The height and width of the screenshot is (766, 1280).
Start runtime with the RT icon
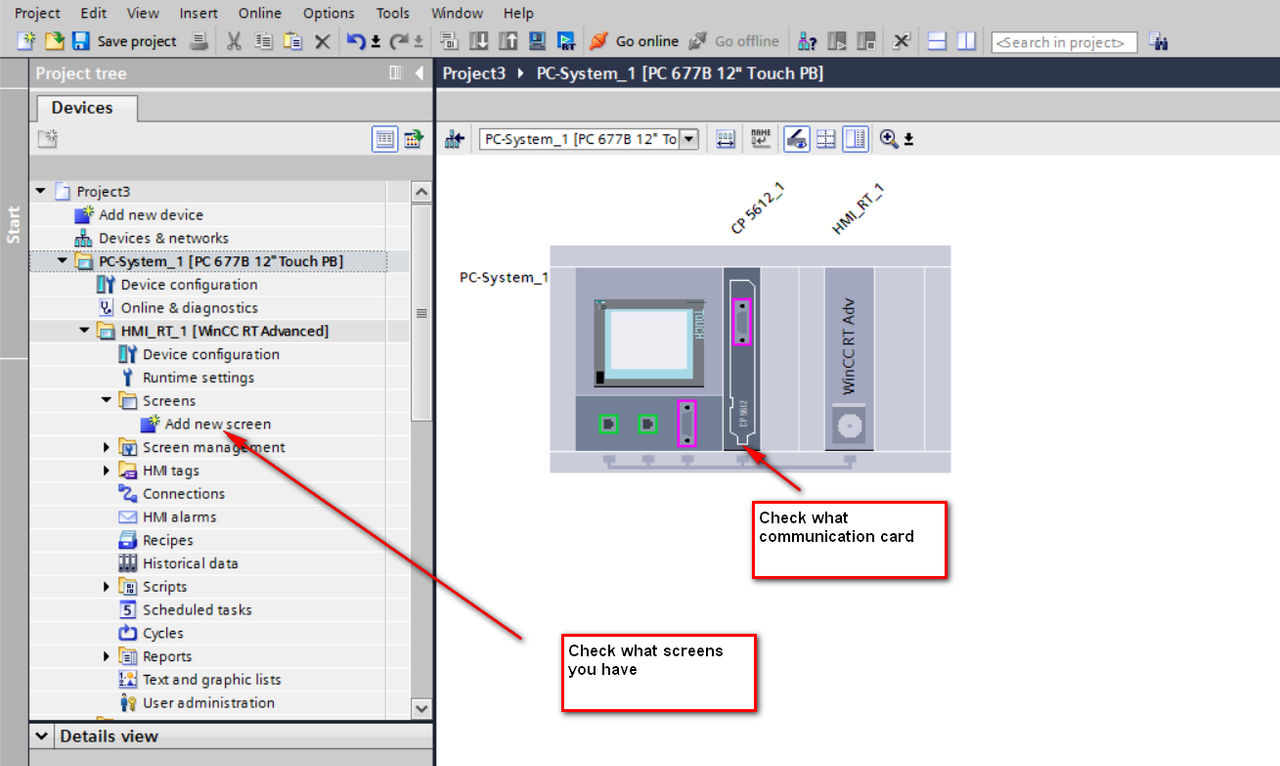pyautogui.click(x=567, y=41)
